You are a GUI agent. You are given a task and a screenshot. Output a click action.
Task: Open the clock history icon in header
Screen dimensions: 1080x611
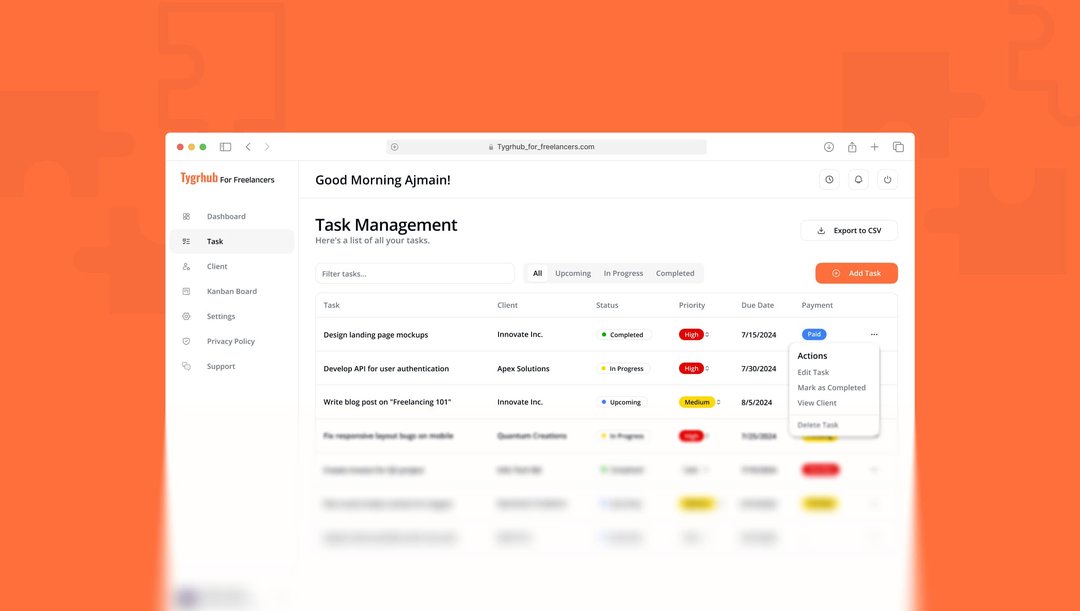829,180
